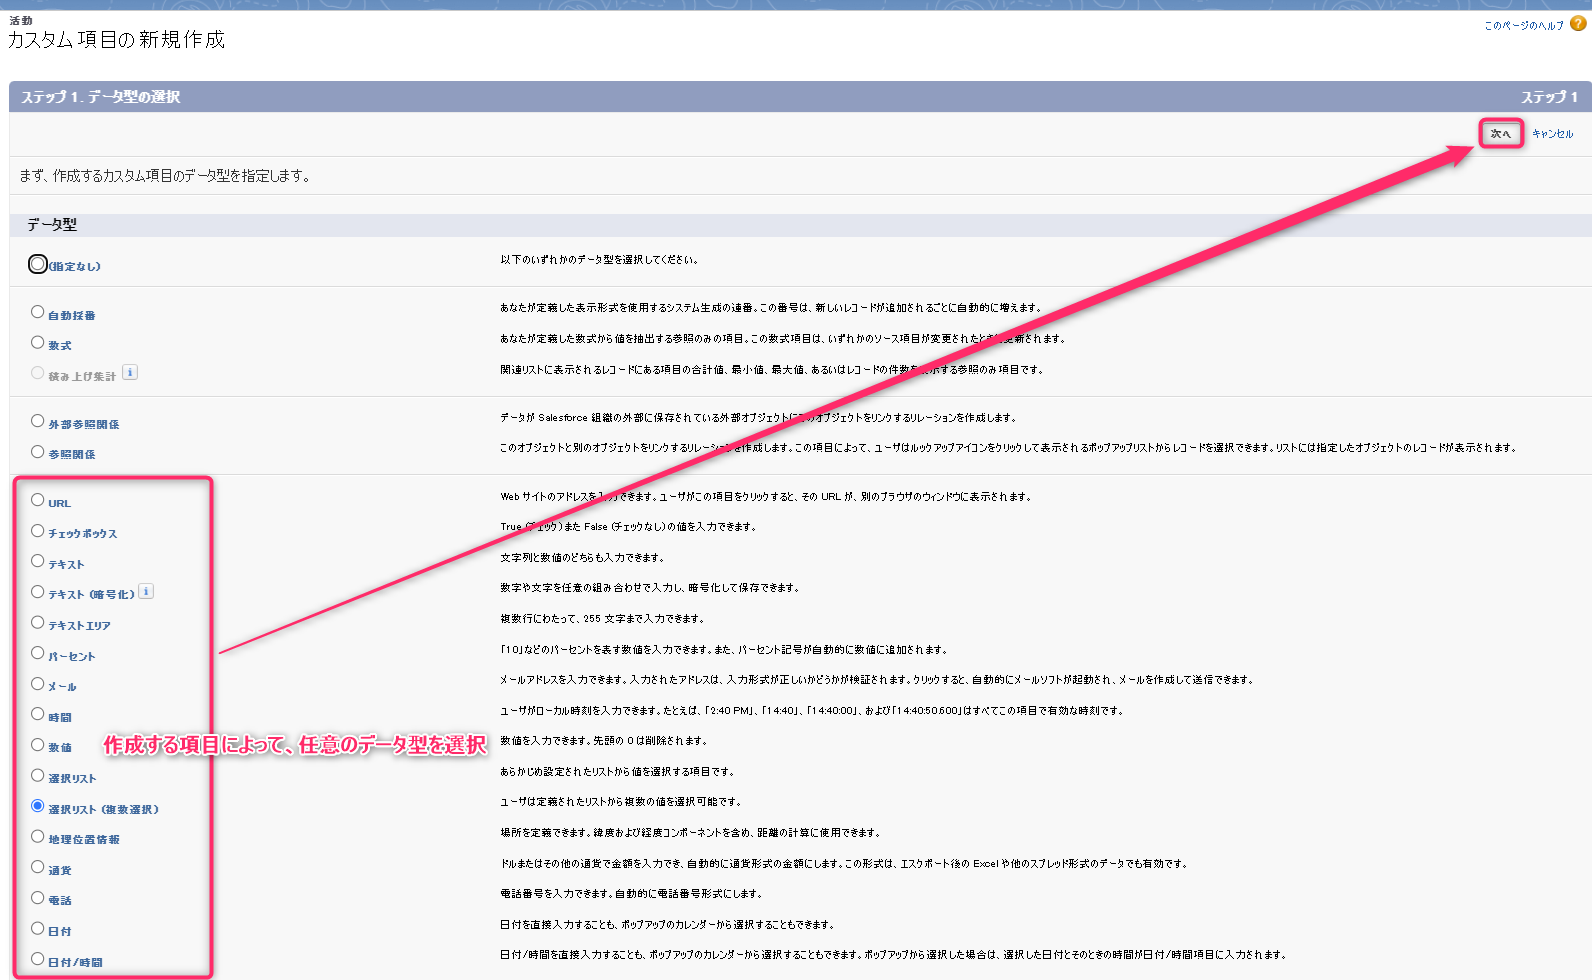Screen dimensions: 1592x980
Task: Click description 電話番号を入力できます。自動的に電話番号形式にします。
Action: (632, 894)
